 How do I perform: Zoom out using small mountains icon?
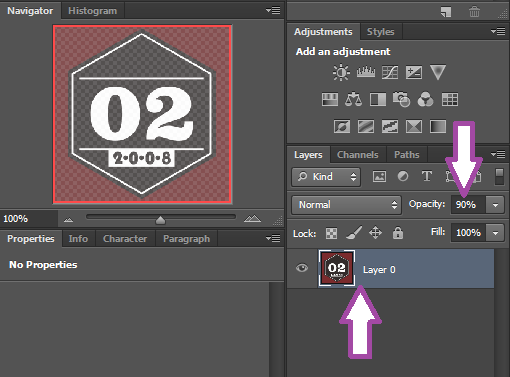[68, 219]
